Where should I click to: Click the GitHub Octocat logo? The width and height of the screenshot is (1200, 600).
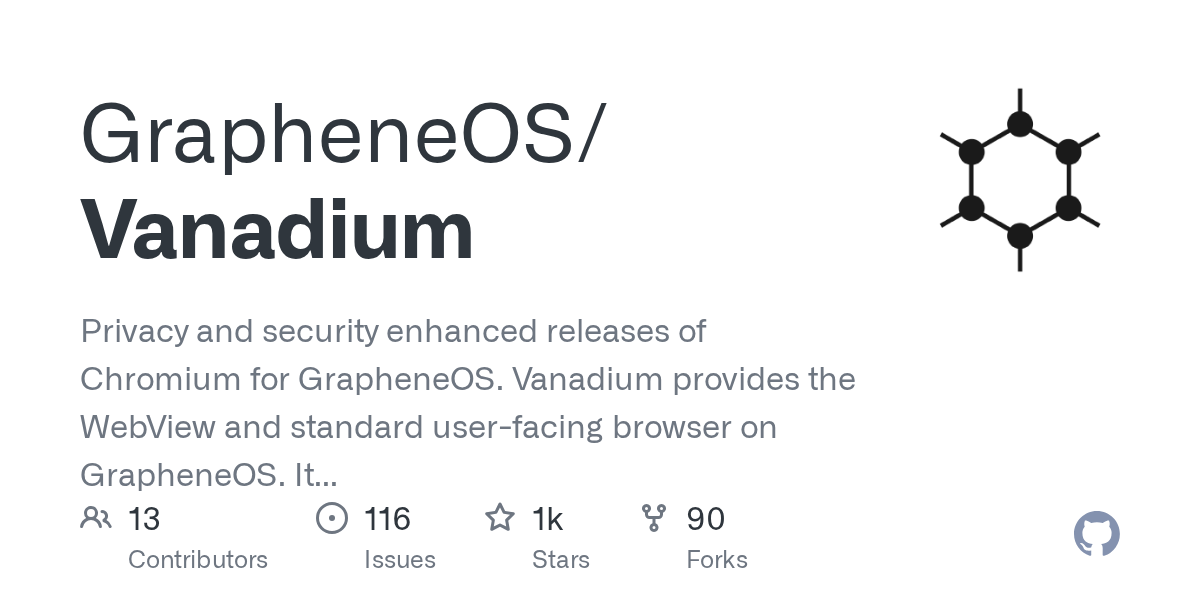pyautogui.click(x=1096, y=535)
